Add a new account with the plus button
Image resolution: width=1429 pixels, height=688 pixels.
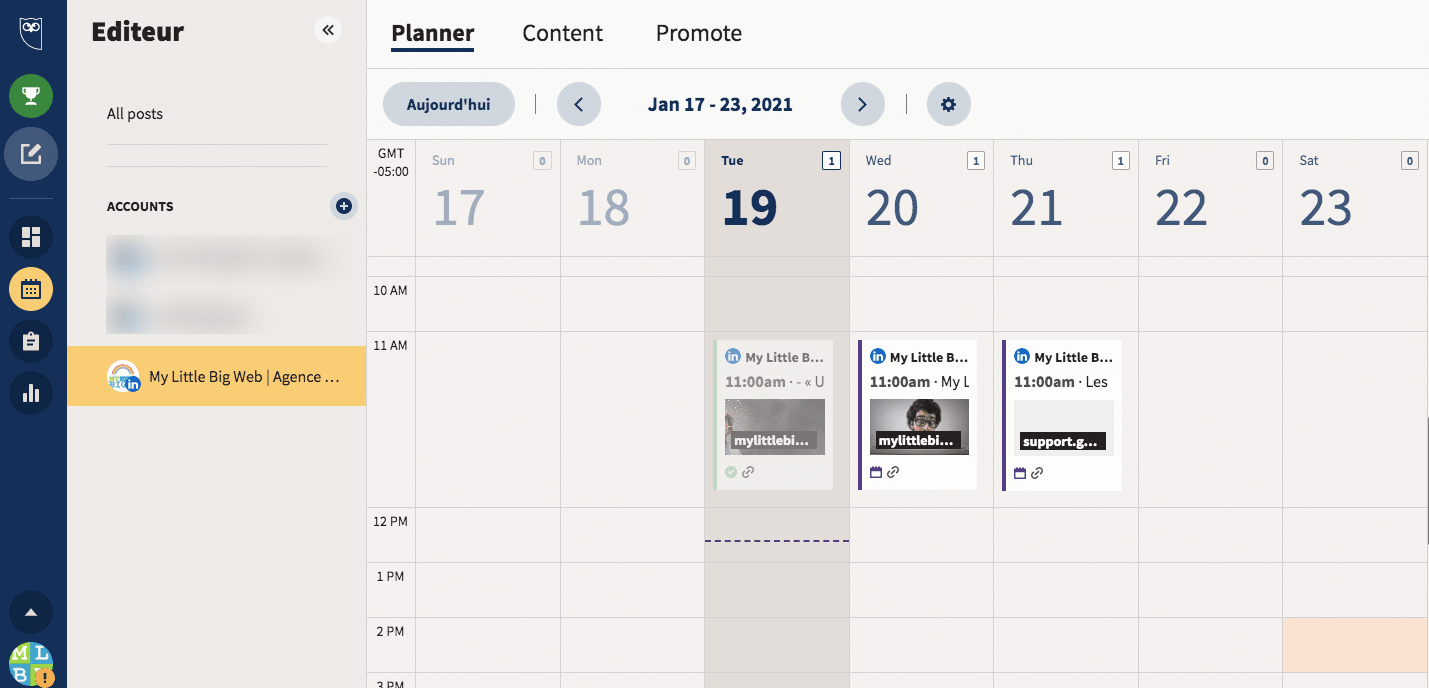[x=343, y=206]
